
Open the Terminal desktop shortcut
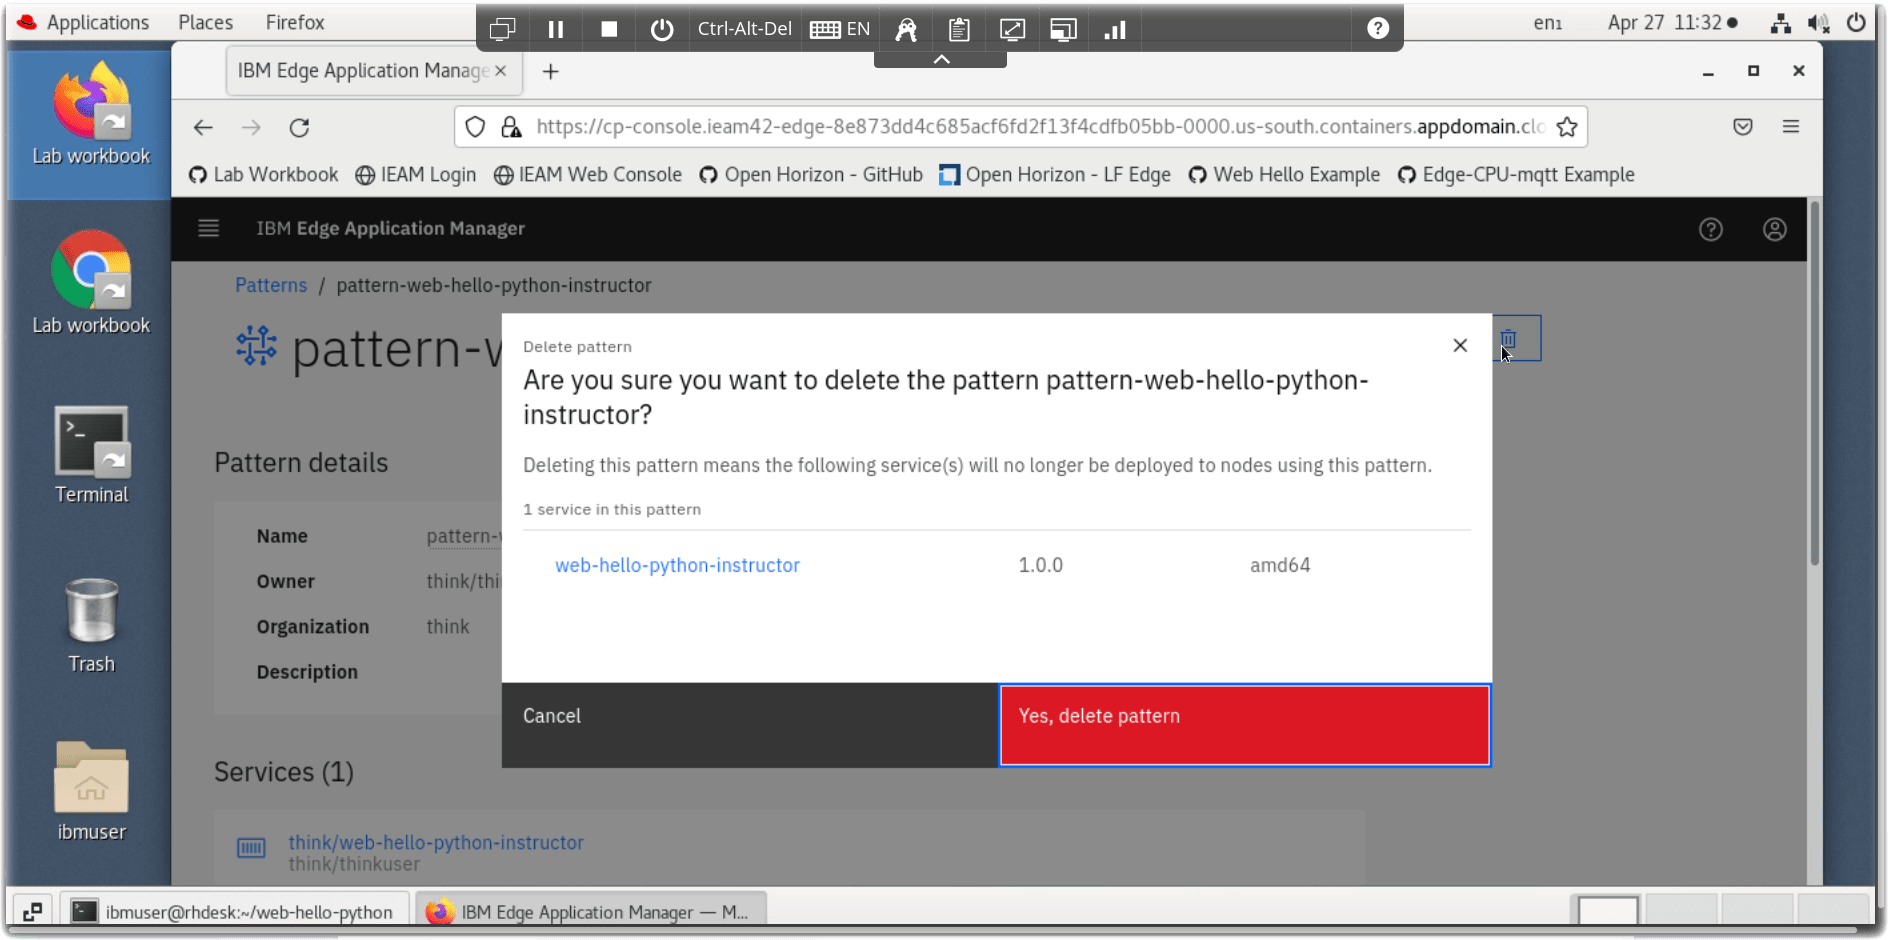click(x=91, y=455)
